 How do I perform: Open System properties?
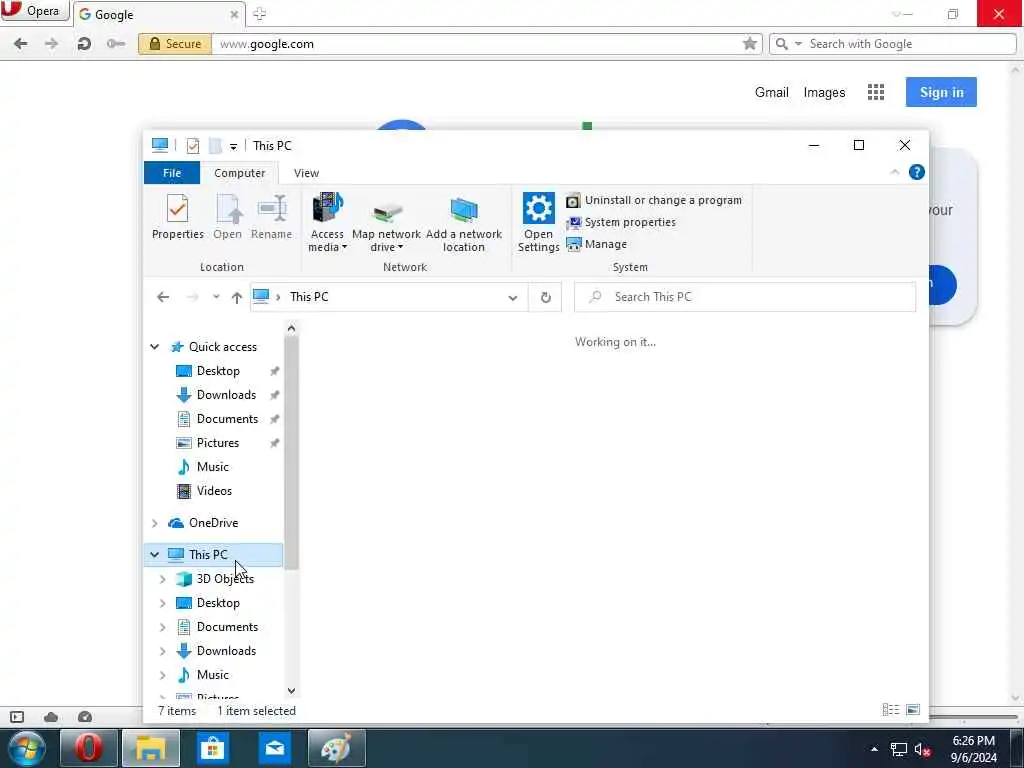(x=621, y=222)
